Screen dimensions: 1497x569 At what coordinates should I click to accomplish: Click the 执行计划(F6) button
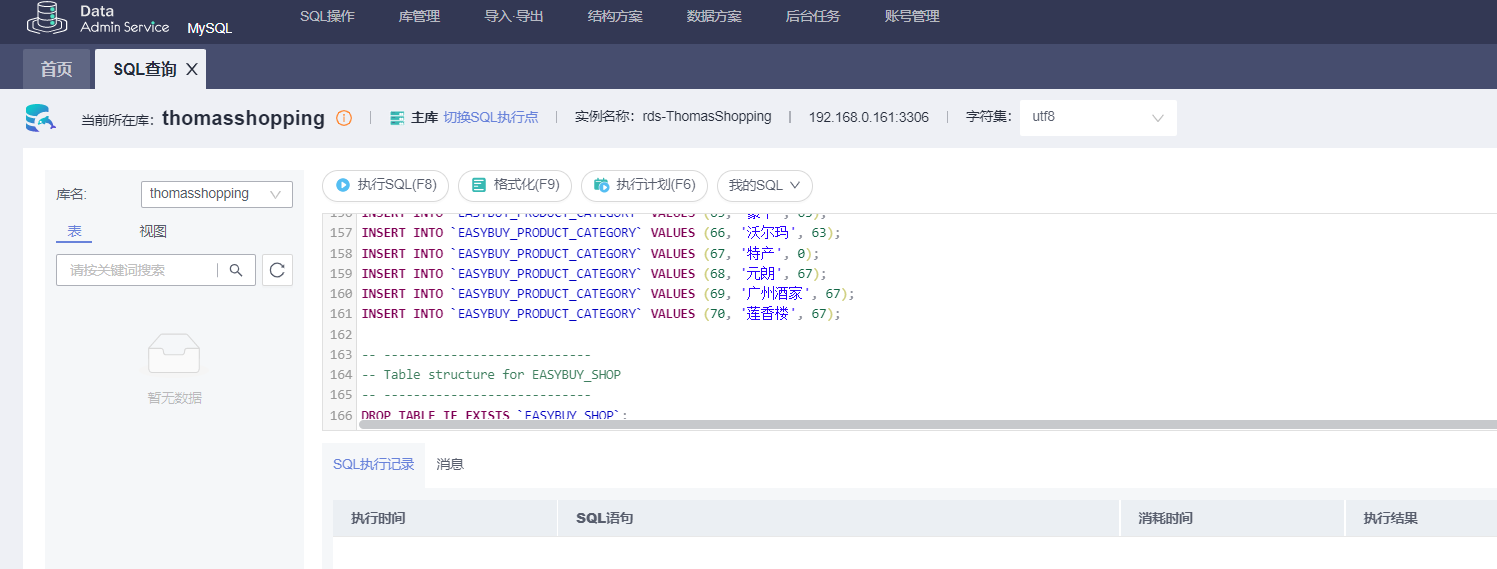pyautogui.click(x=644, y=185)
